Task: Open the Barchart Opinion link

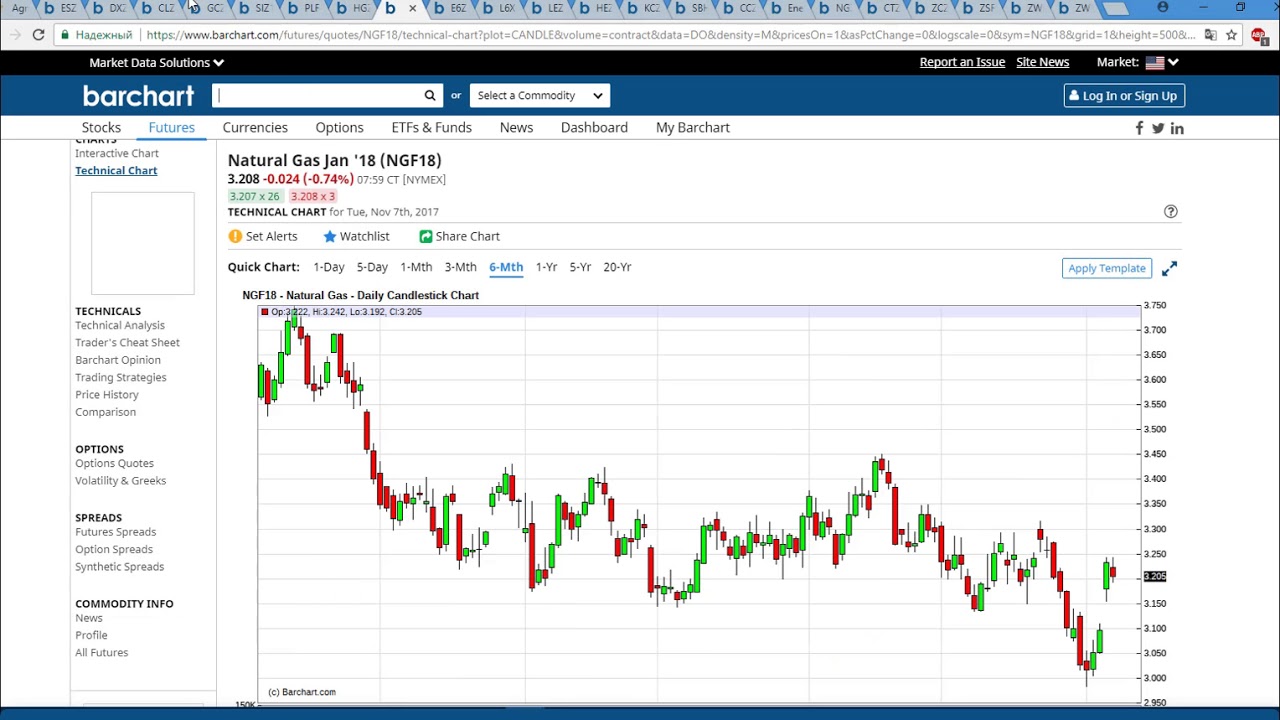Action: point(118,360)
